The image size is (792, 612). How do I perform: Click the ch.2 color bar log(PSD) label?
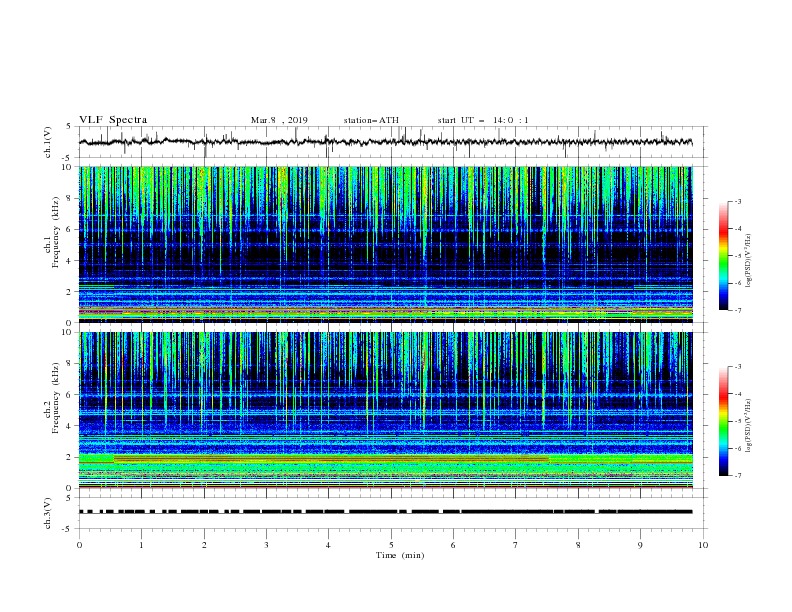pyautogui.click(x=749, y=425)
